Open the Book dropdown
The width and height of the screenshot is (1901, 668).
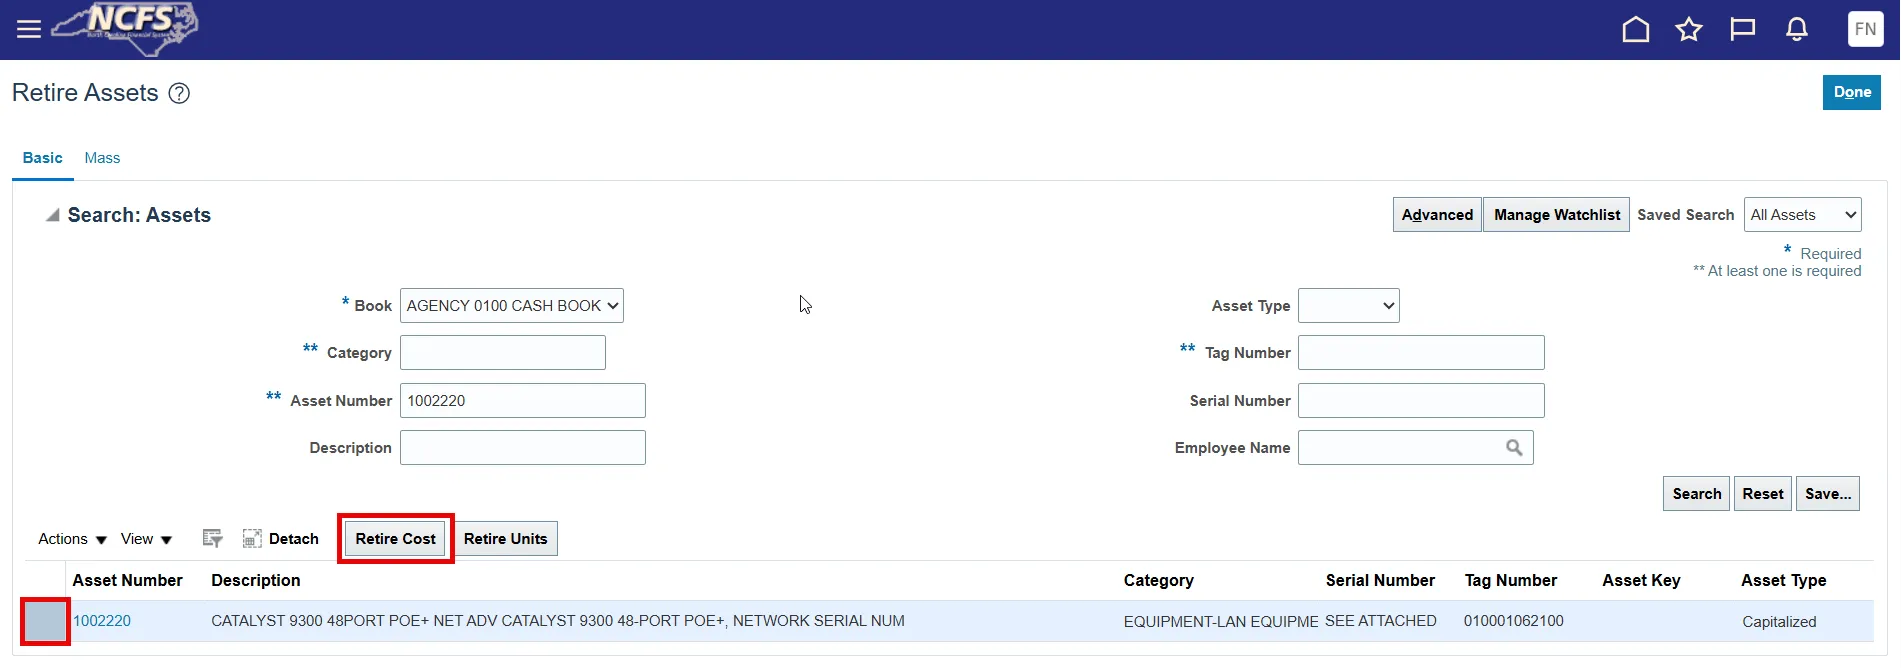[x=512, y=305]
